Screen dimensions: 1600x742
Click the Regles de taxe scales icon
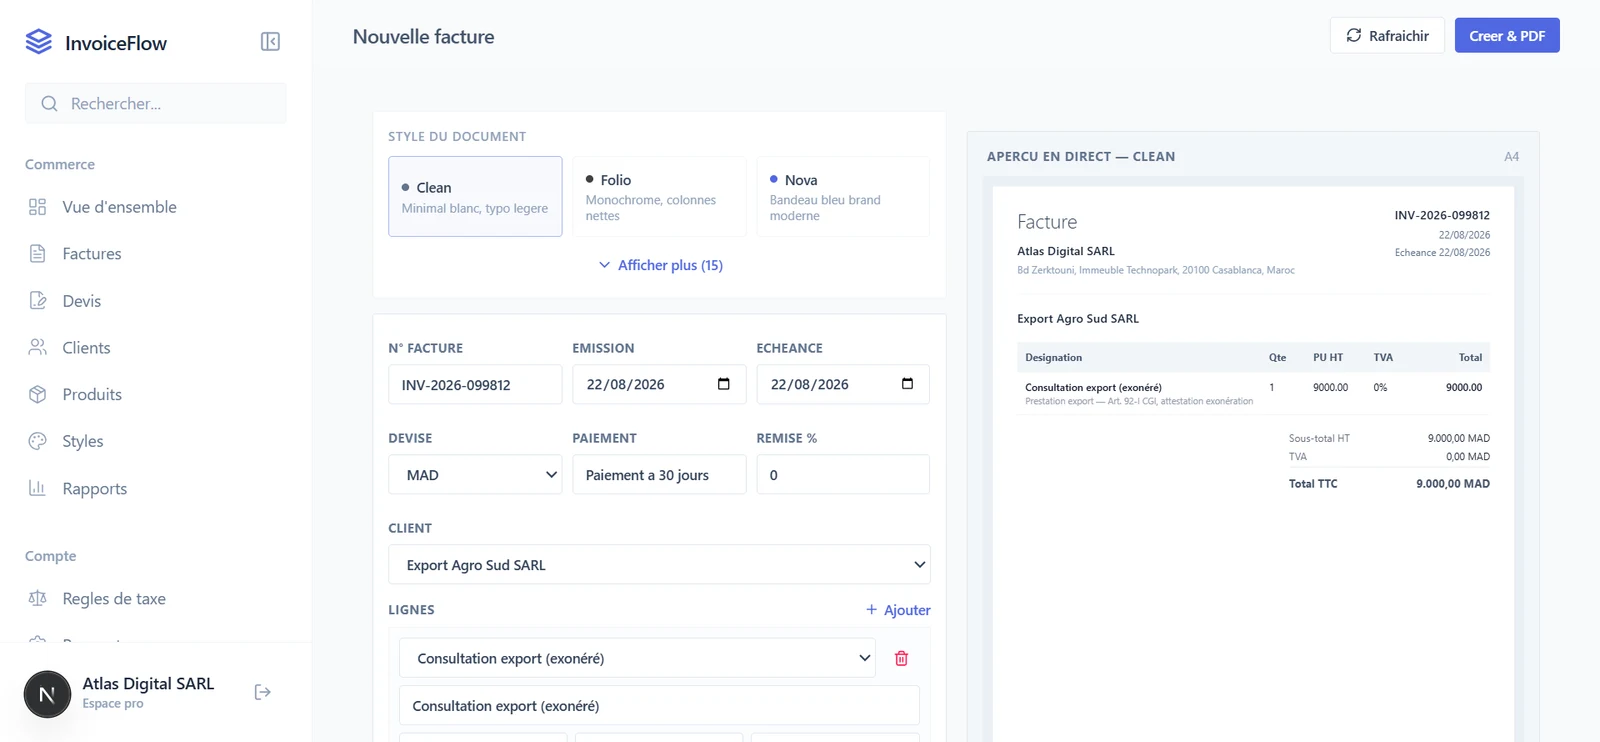[x=38, y=598]
